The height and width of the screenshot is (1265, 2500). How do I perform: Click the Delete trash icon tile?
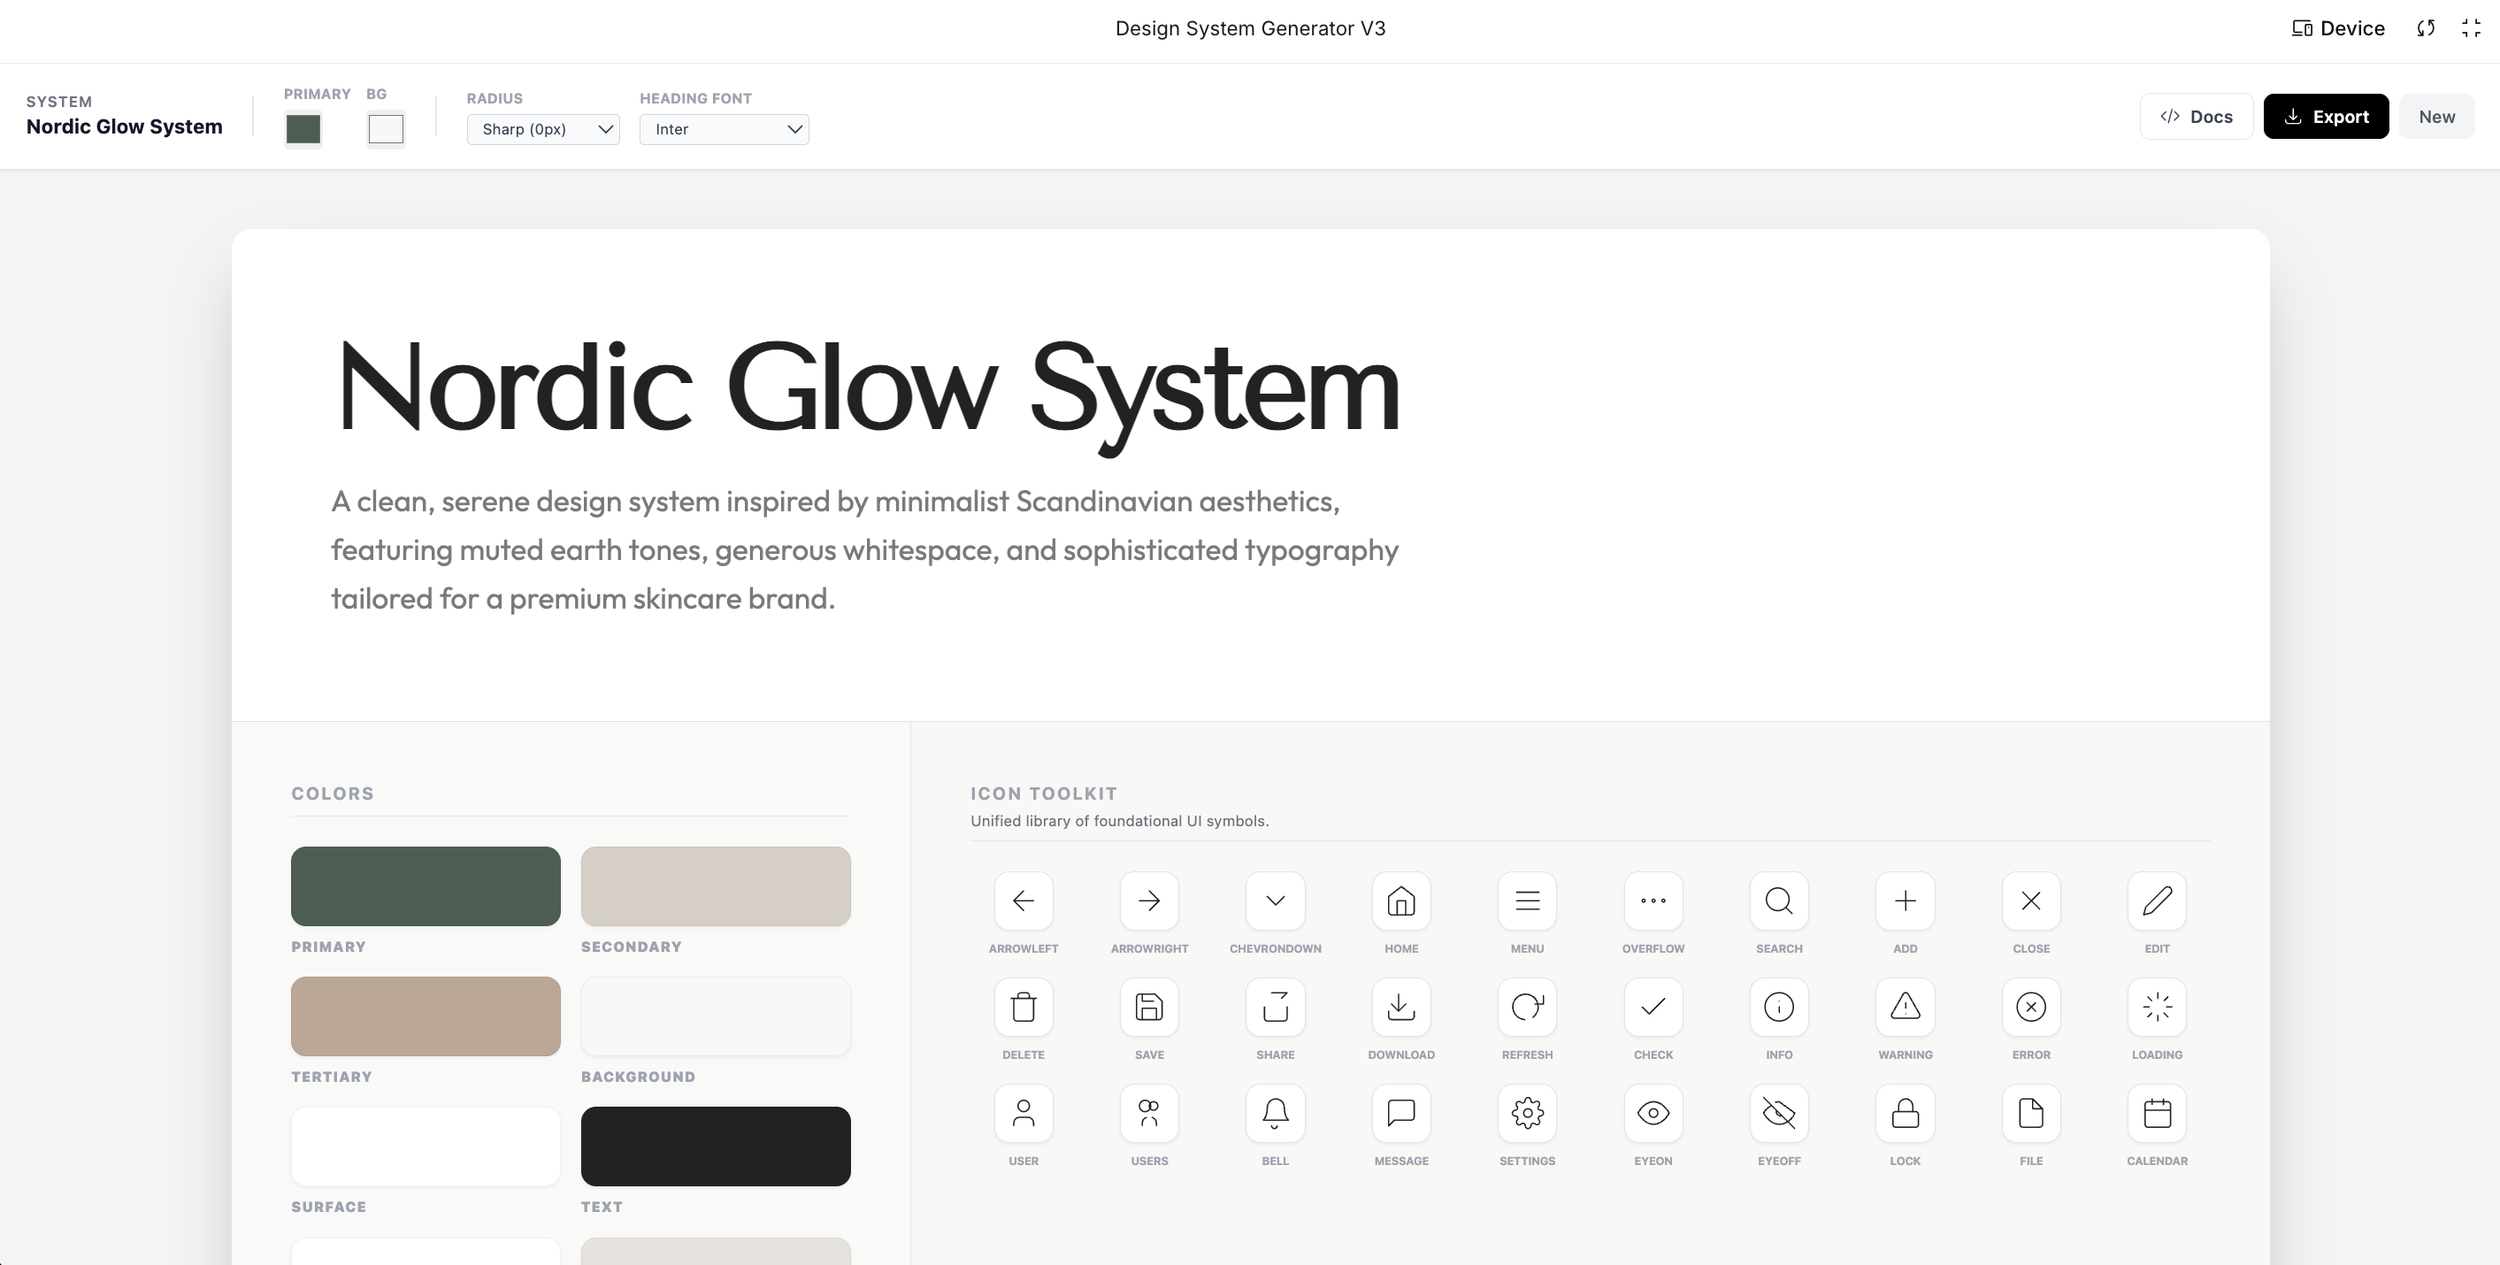pyautogui.click(x=1023, y=1007)
